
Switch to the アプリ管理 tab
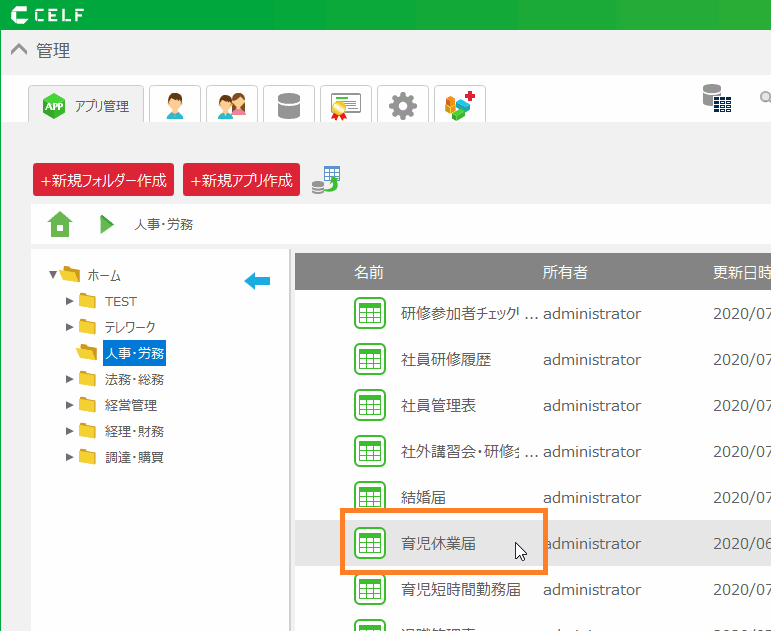[x=87, y=105]
